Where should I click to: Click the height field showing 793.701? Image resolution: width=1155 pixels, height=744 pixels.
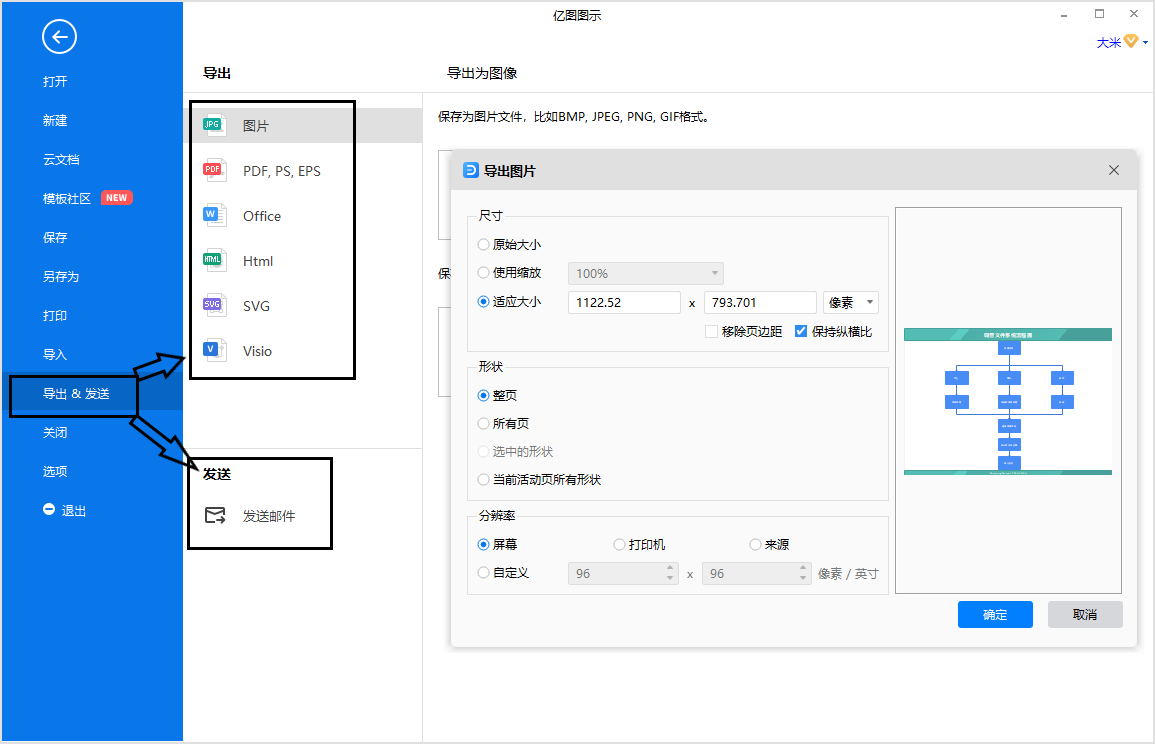coord(760,303)
